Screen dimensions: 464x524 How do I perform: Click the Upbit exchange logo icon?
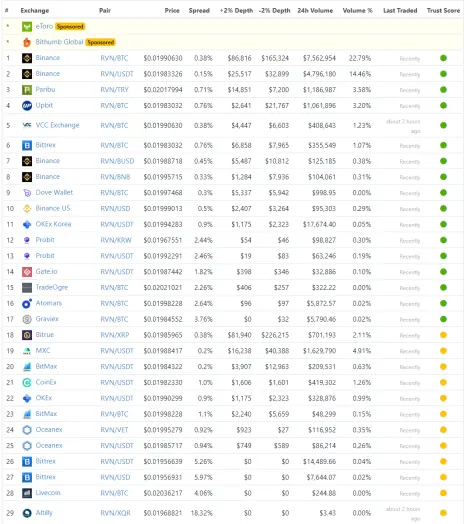(x=27, y=106)
